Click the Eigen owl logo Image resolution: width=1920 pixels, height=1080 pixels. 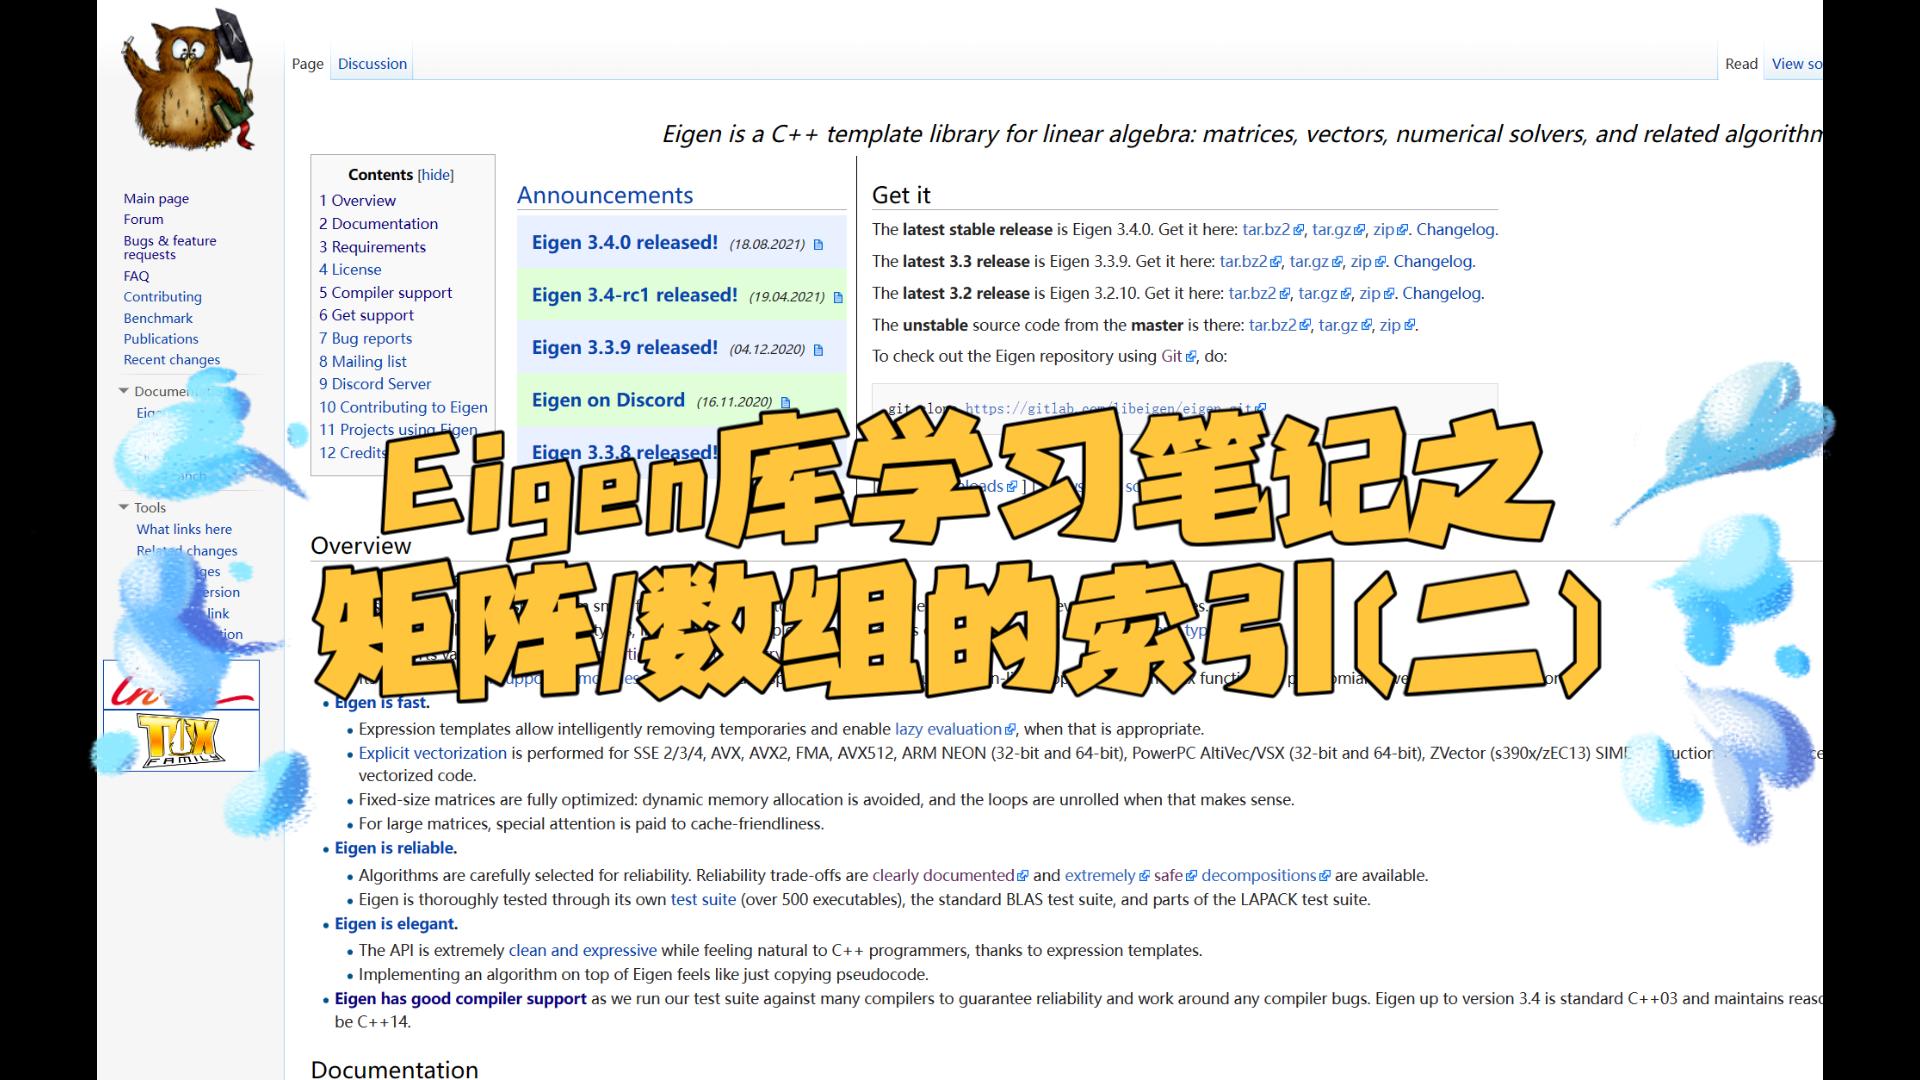pyautogui.click(x=188, y=79)
